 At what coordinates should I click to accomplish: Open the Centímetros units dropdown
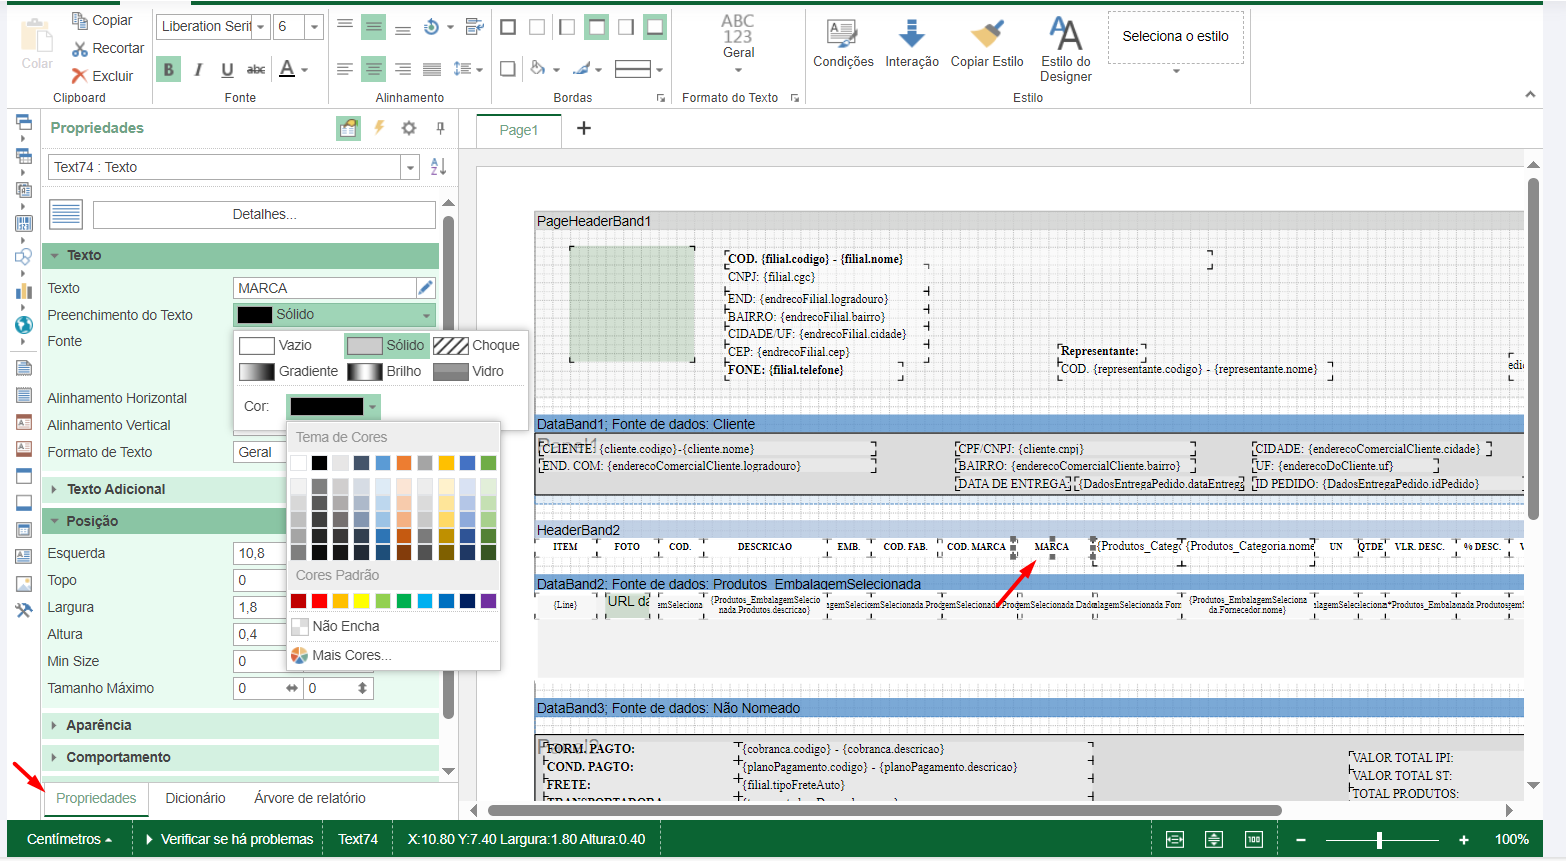[69, 839]
